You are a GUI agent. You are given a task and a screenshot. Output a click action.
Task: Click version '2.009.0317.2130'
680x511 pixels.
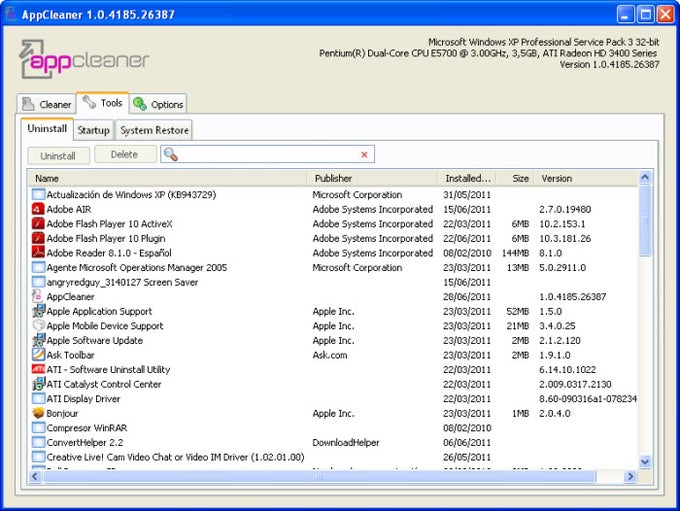pos(575,384)
